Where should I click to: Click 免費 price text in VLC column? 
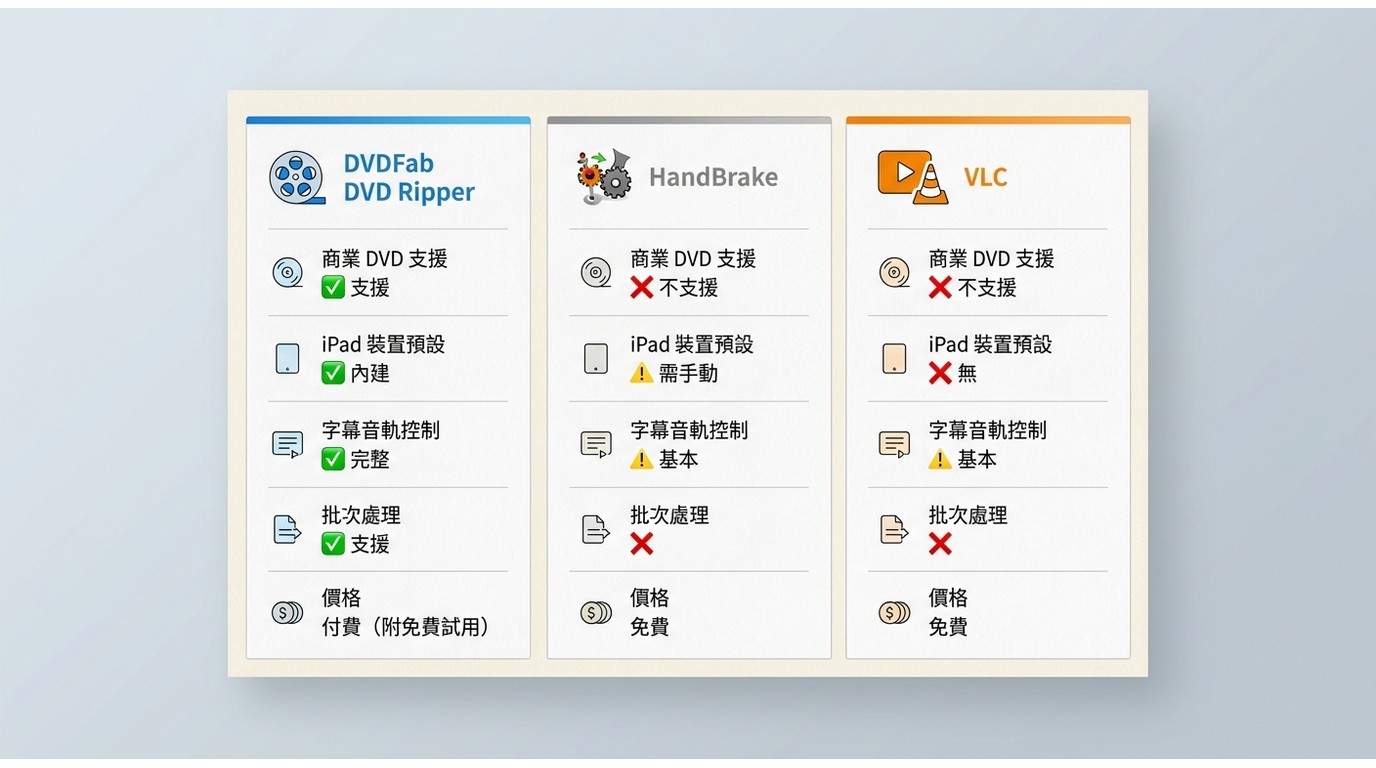pyautogui.click(x=948, y=627)
